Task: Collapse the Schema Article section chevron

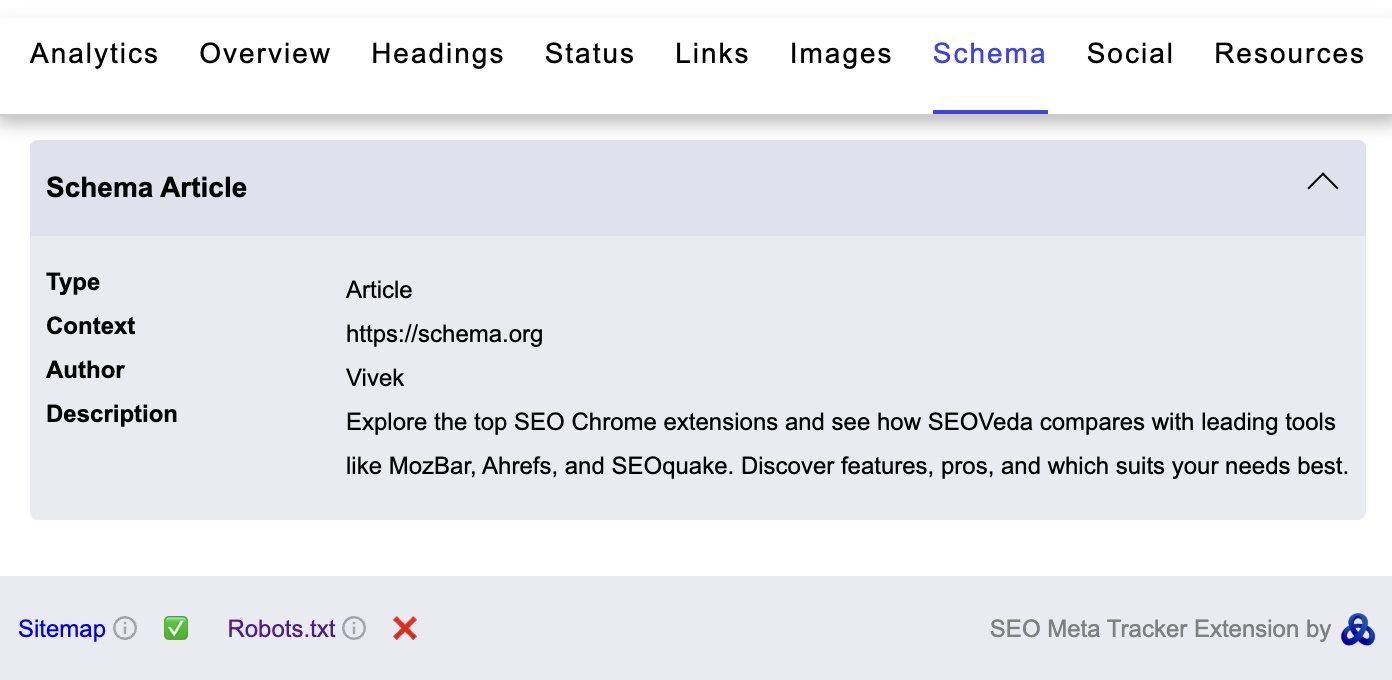Action: click(1322, 182)
